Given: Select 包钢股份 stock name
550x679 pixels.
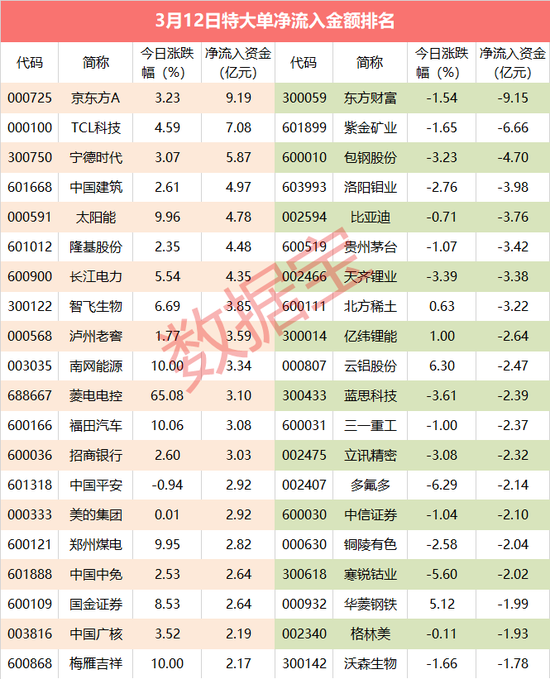Looking at the screenshot, I should click(370, 157).
